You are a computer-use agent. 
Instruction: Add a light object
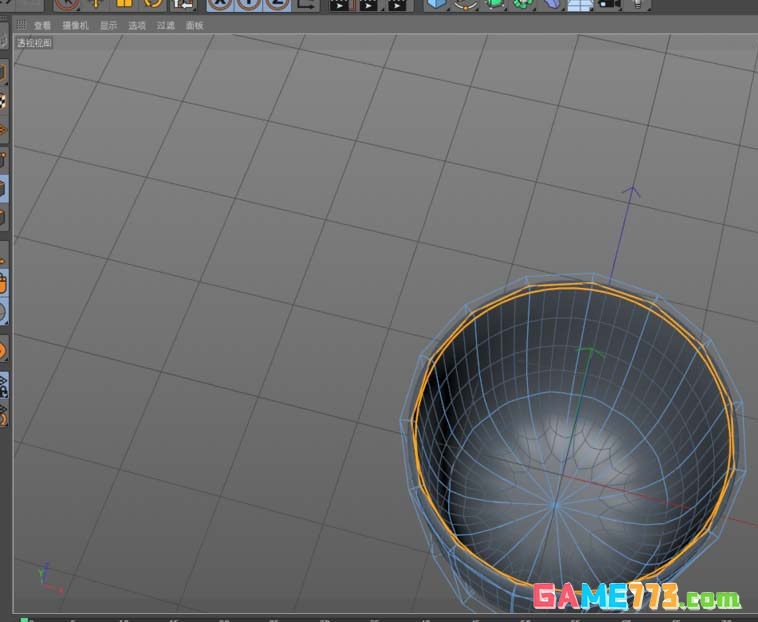tap(638, 4)
